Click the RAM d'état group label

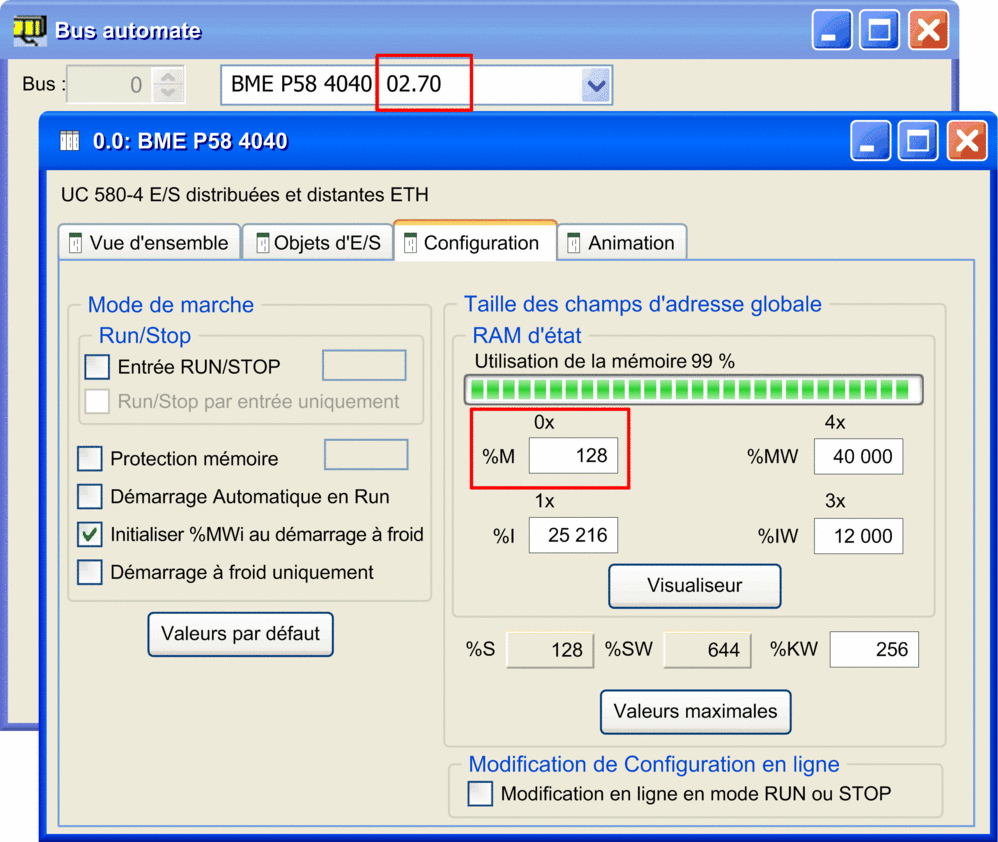tap(527, 335)
